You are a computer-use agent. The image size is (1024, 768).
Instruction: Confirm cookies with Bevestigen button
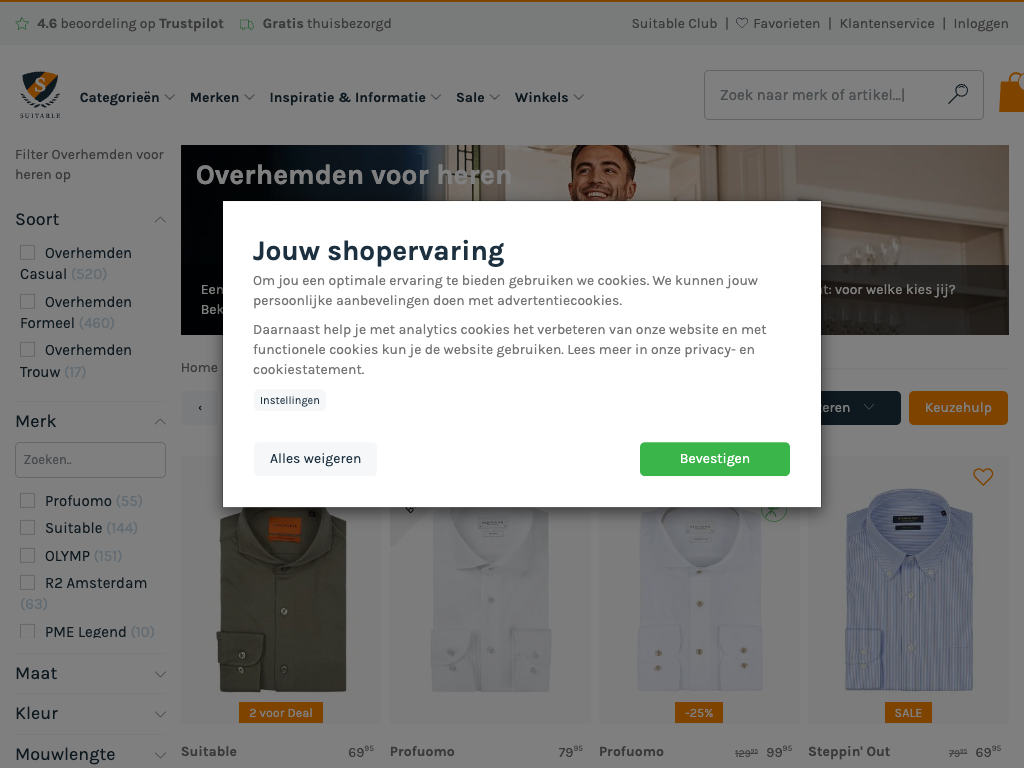714,459
